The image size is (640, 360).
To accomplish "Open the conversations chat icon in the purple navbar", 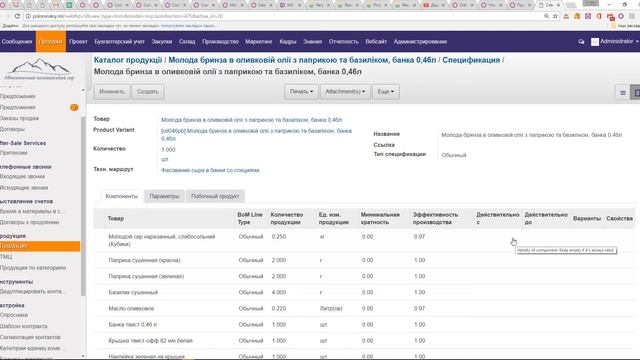I will (581, 42).
